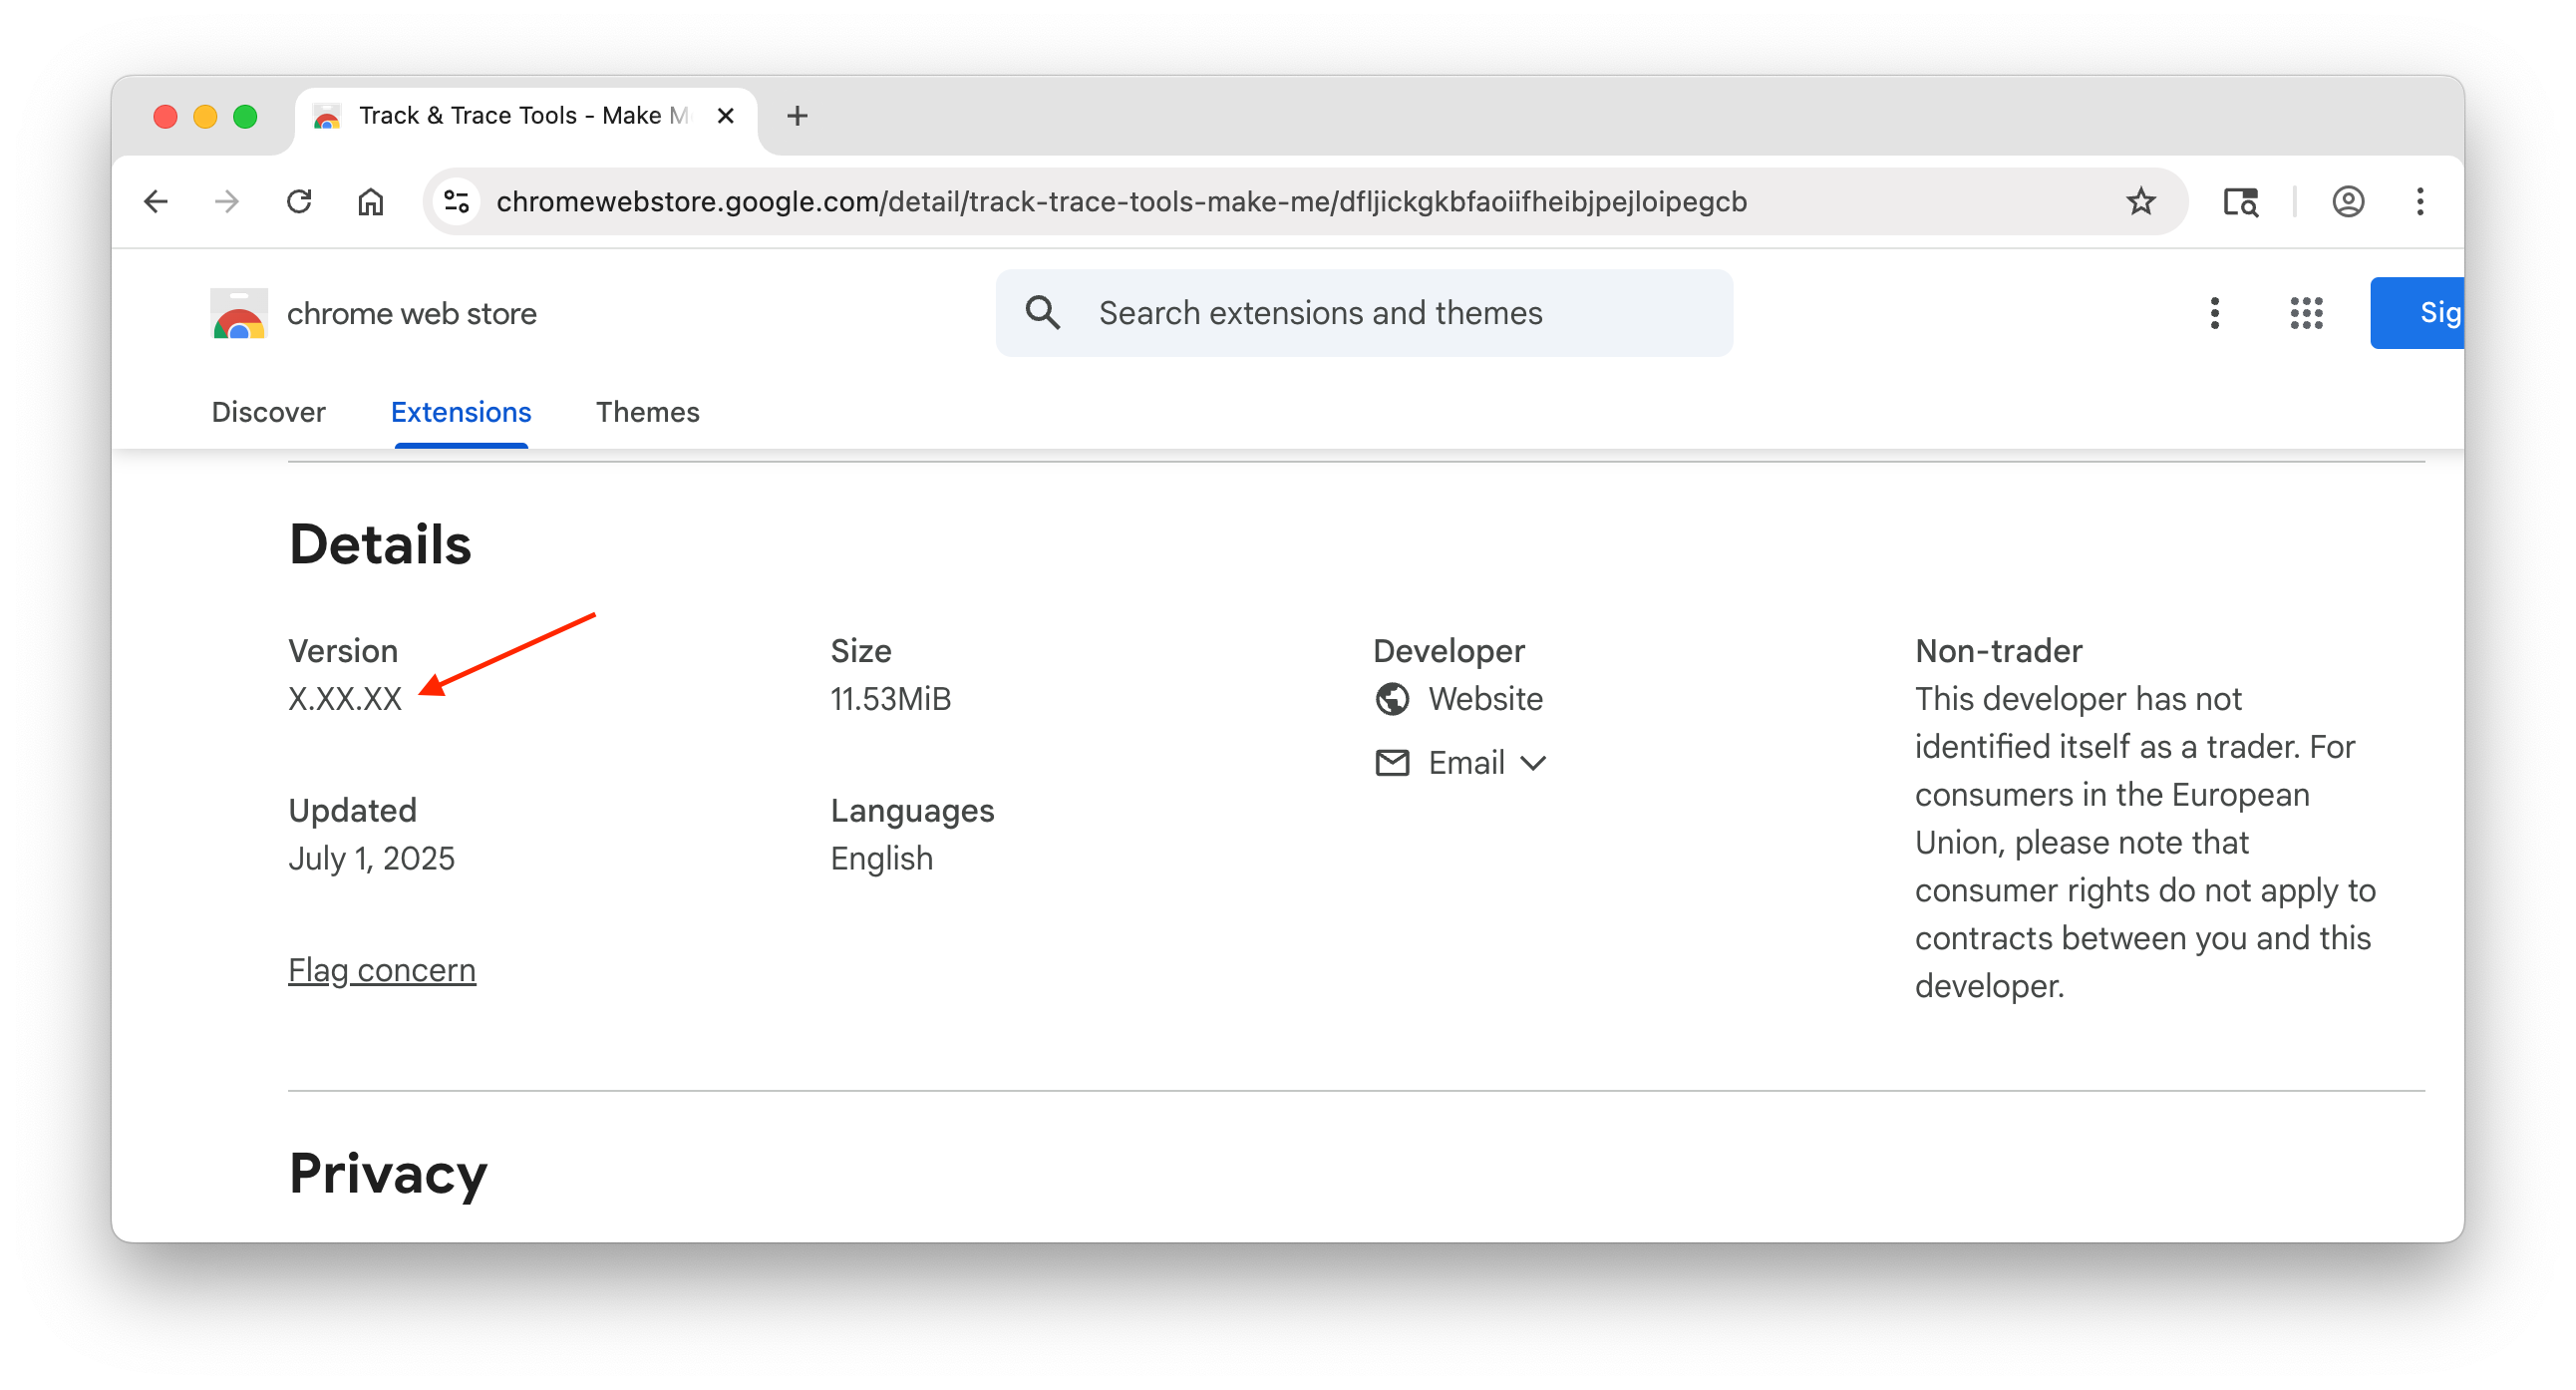2576x1390 pixels.
Task: Click the Flag concern link
Action: (382, 970)
